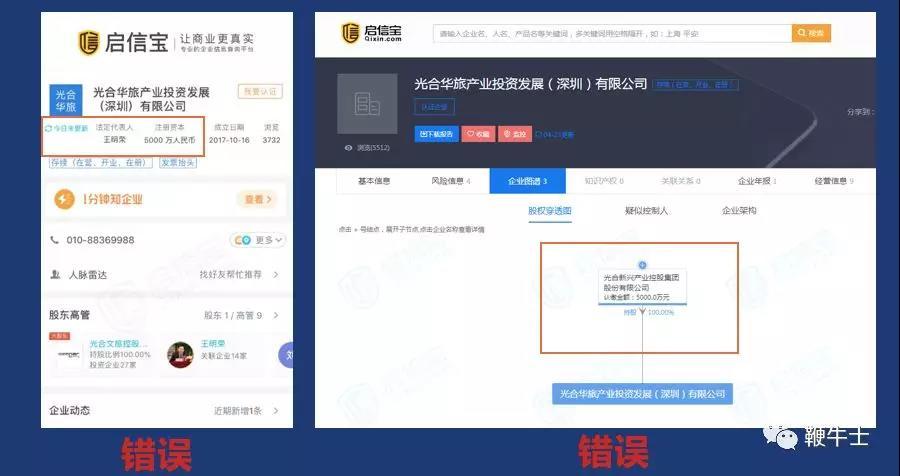This screenshot has width=900, height=476.
Task: Click the 启信宝 shield logo in mobile view
Action: [89, 43]
